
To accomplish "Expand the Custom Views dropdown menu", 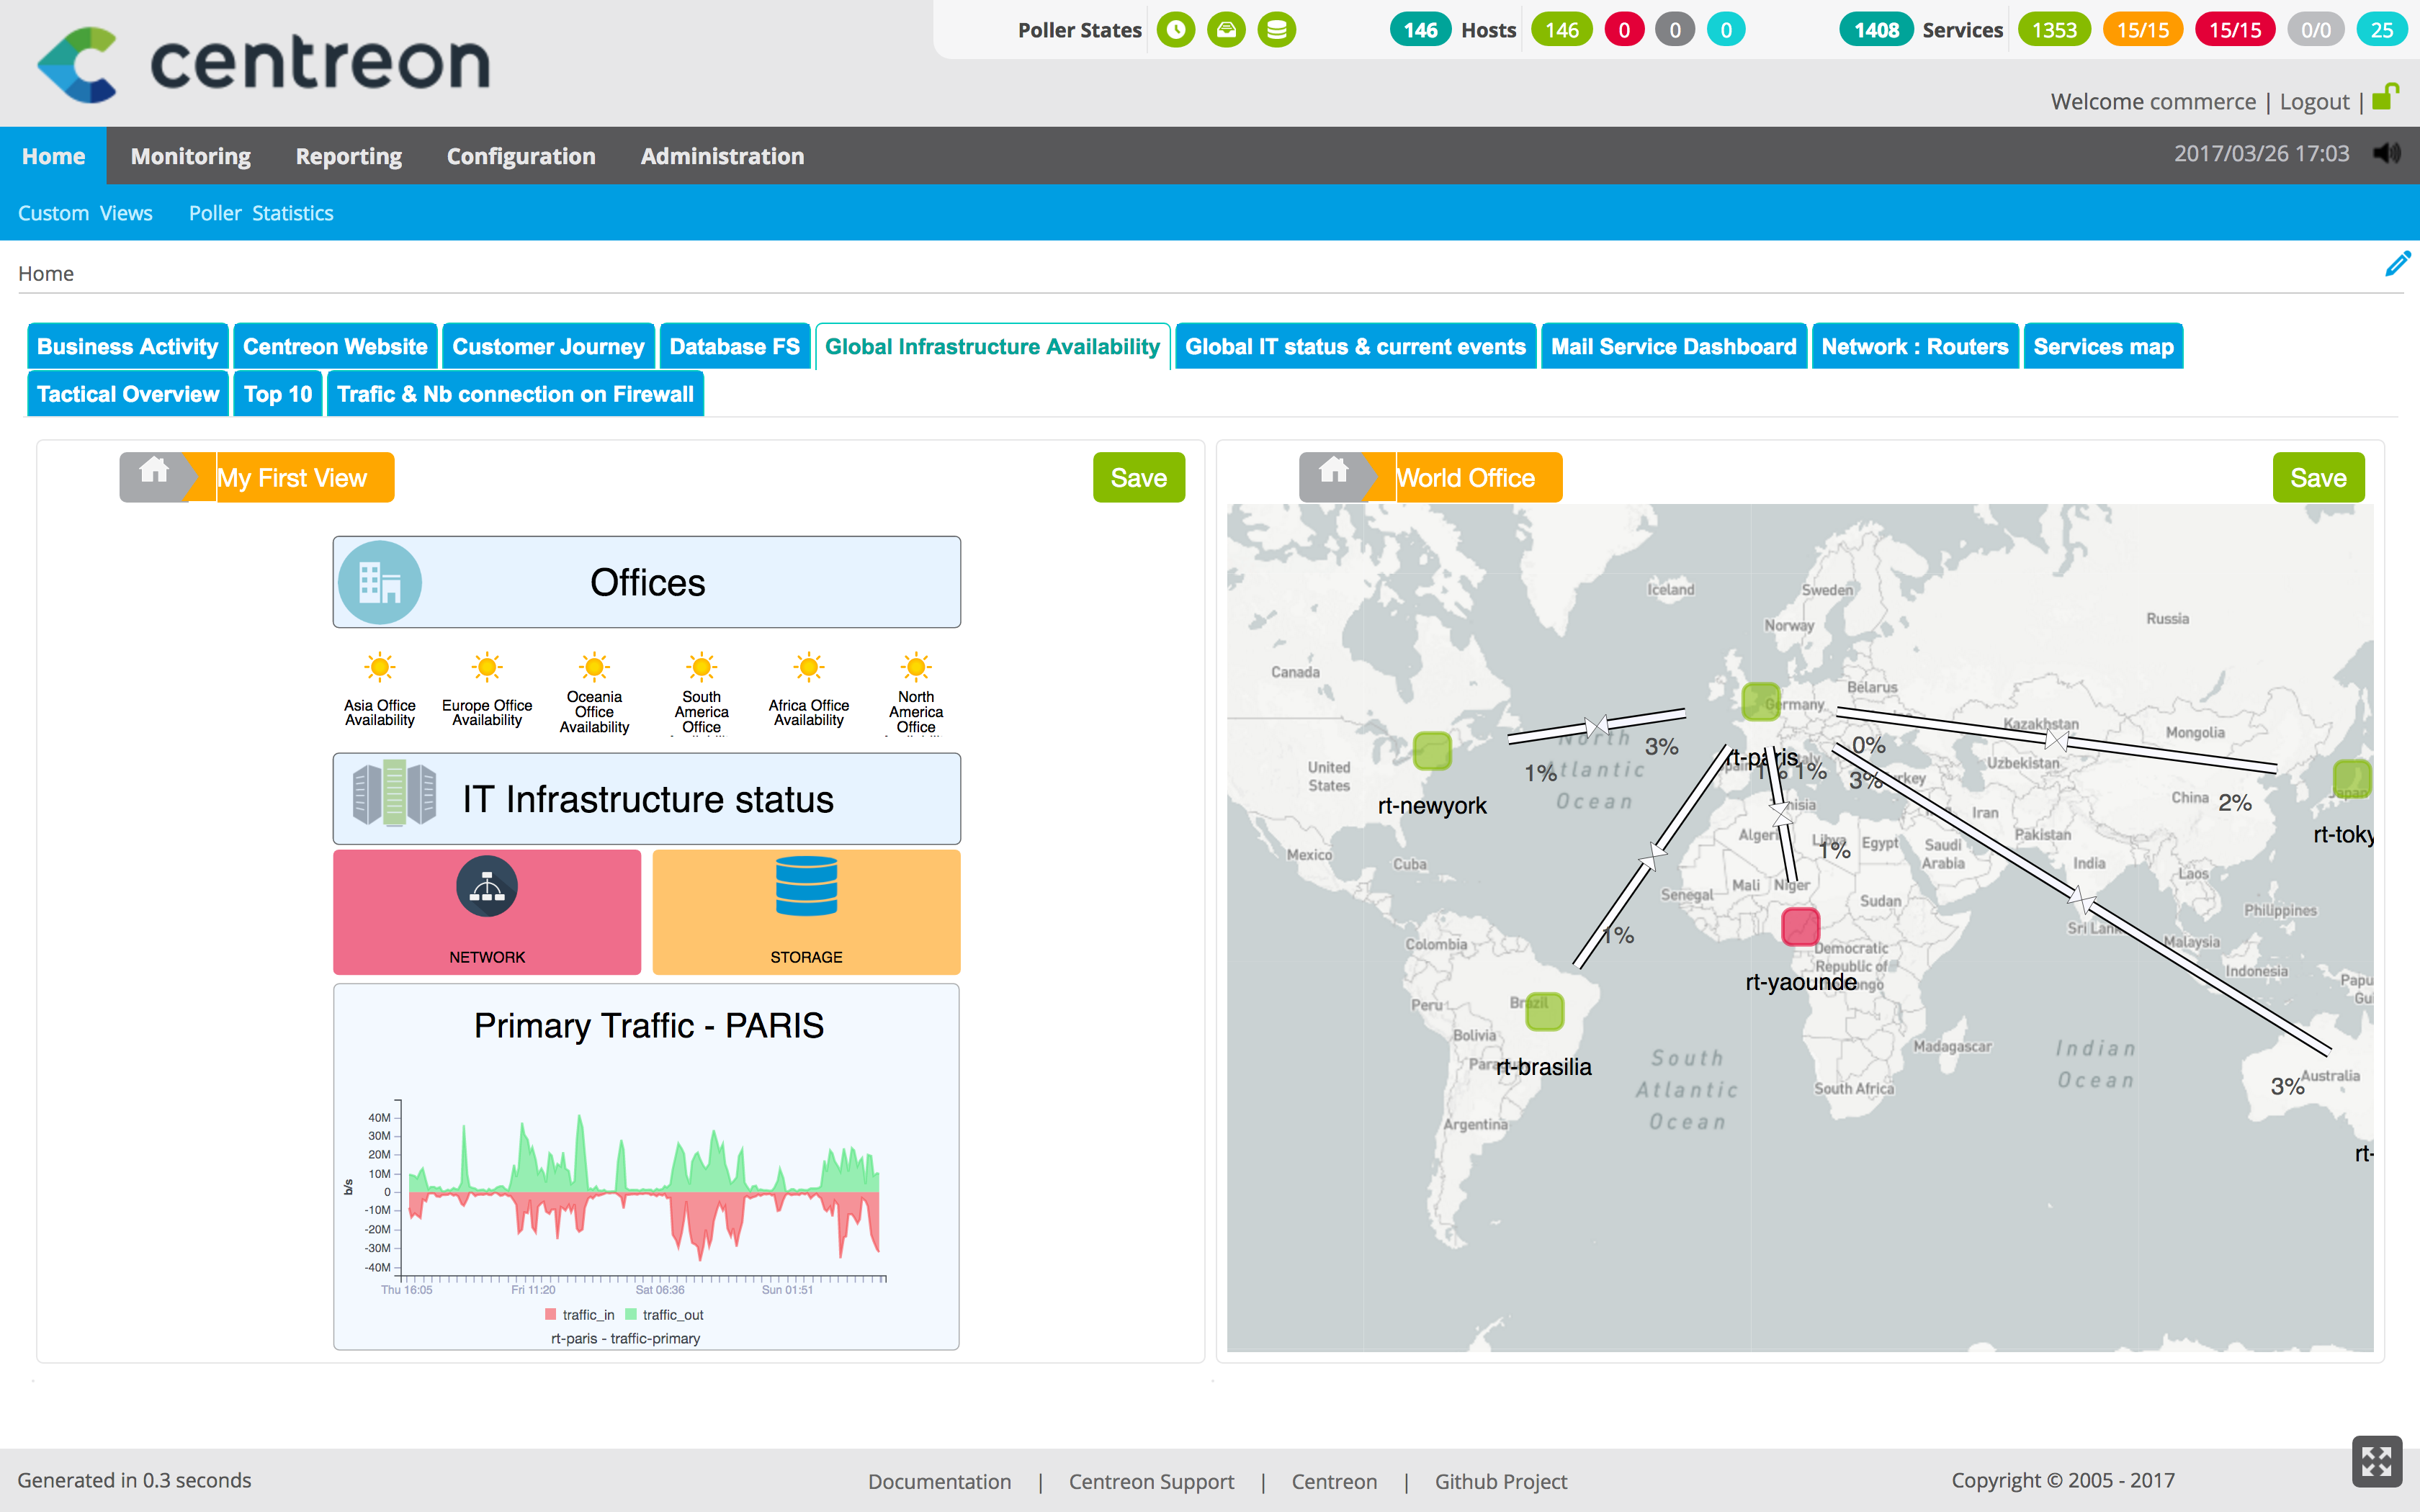I will click(86, 212).
